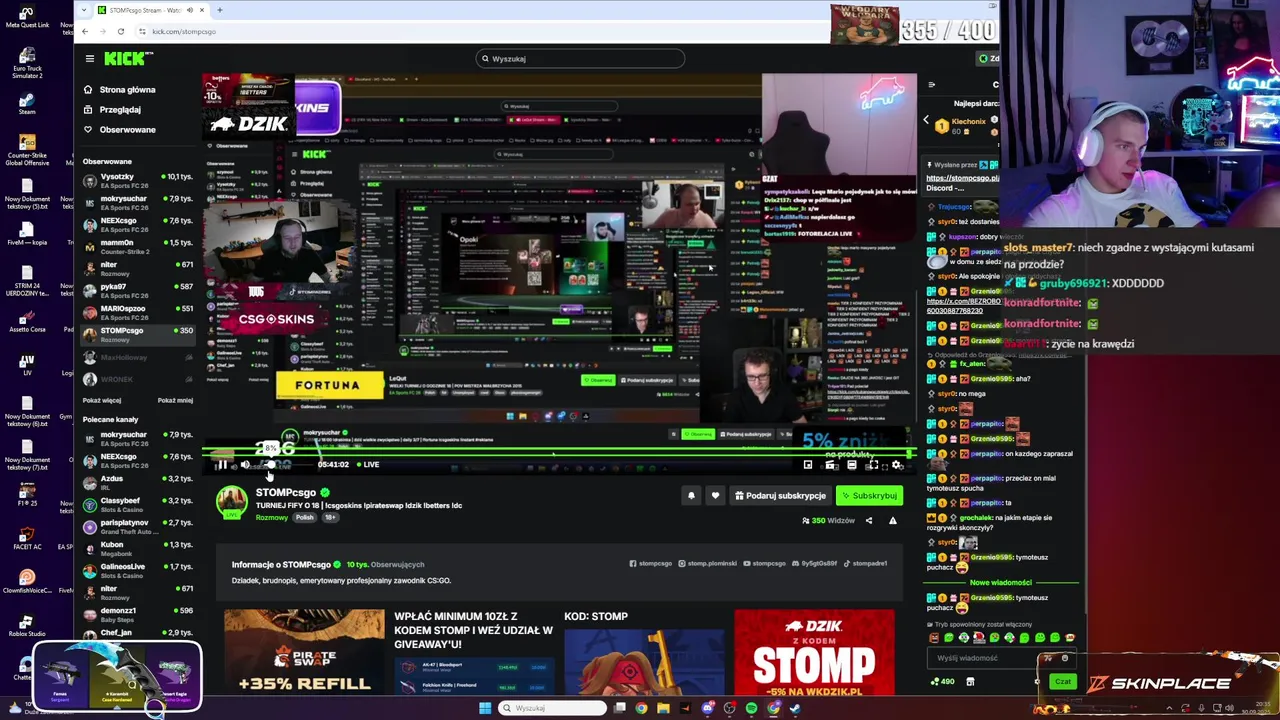Open player settings gear

[x=896, y=465]
